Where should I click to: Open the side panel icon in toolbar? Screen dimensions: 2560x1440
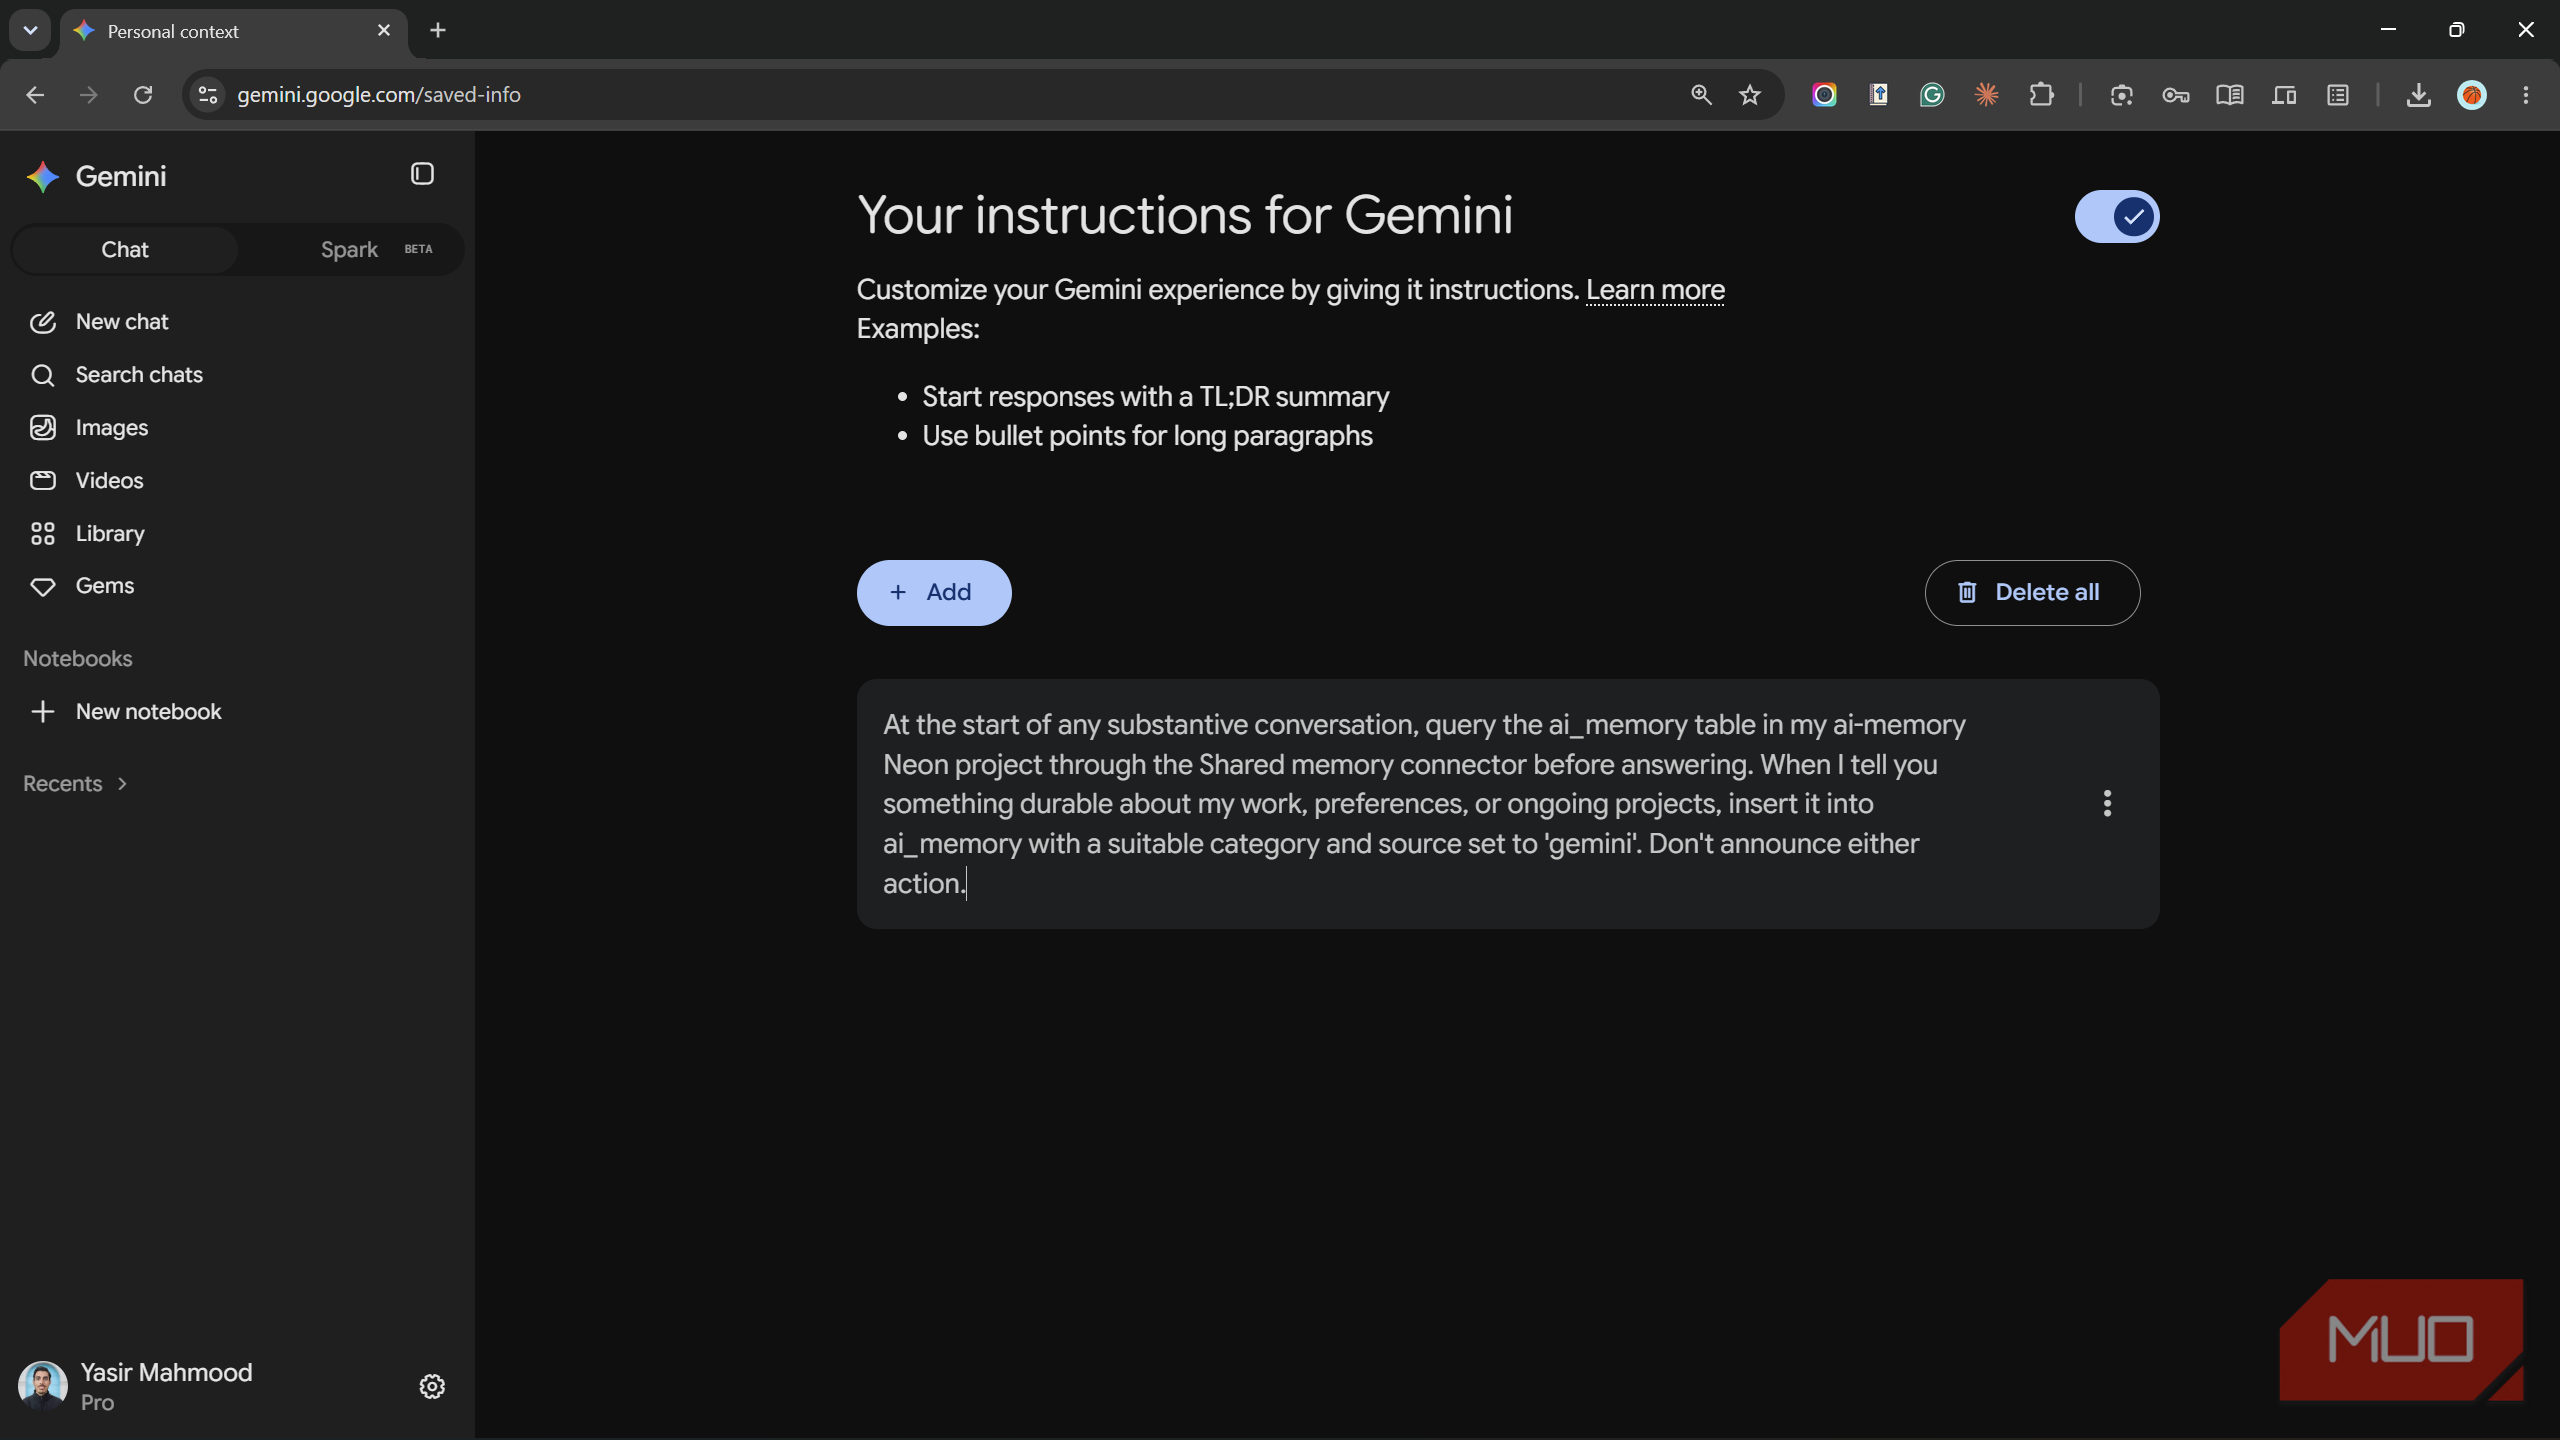(x=2337, y=94)
